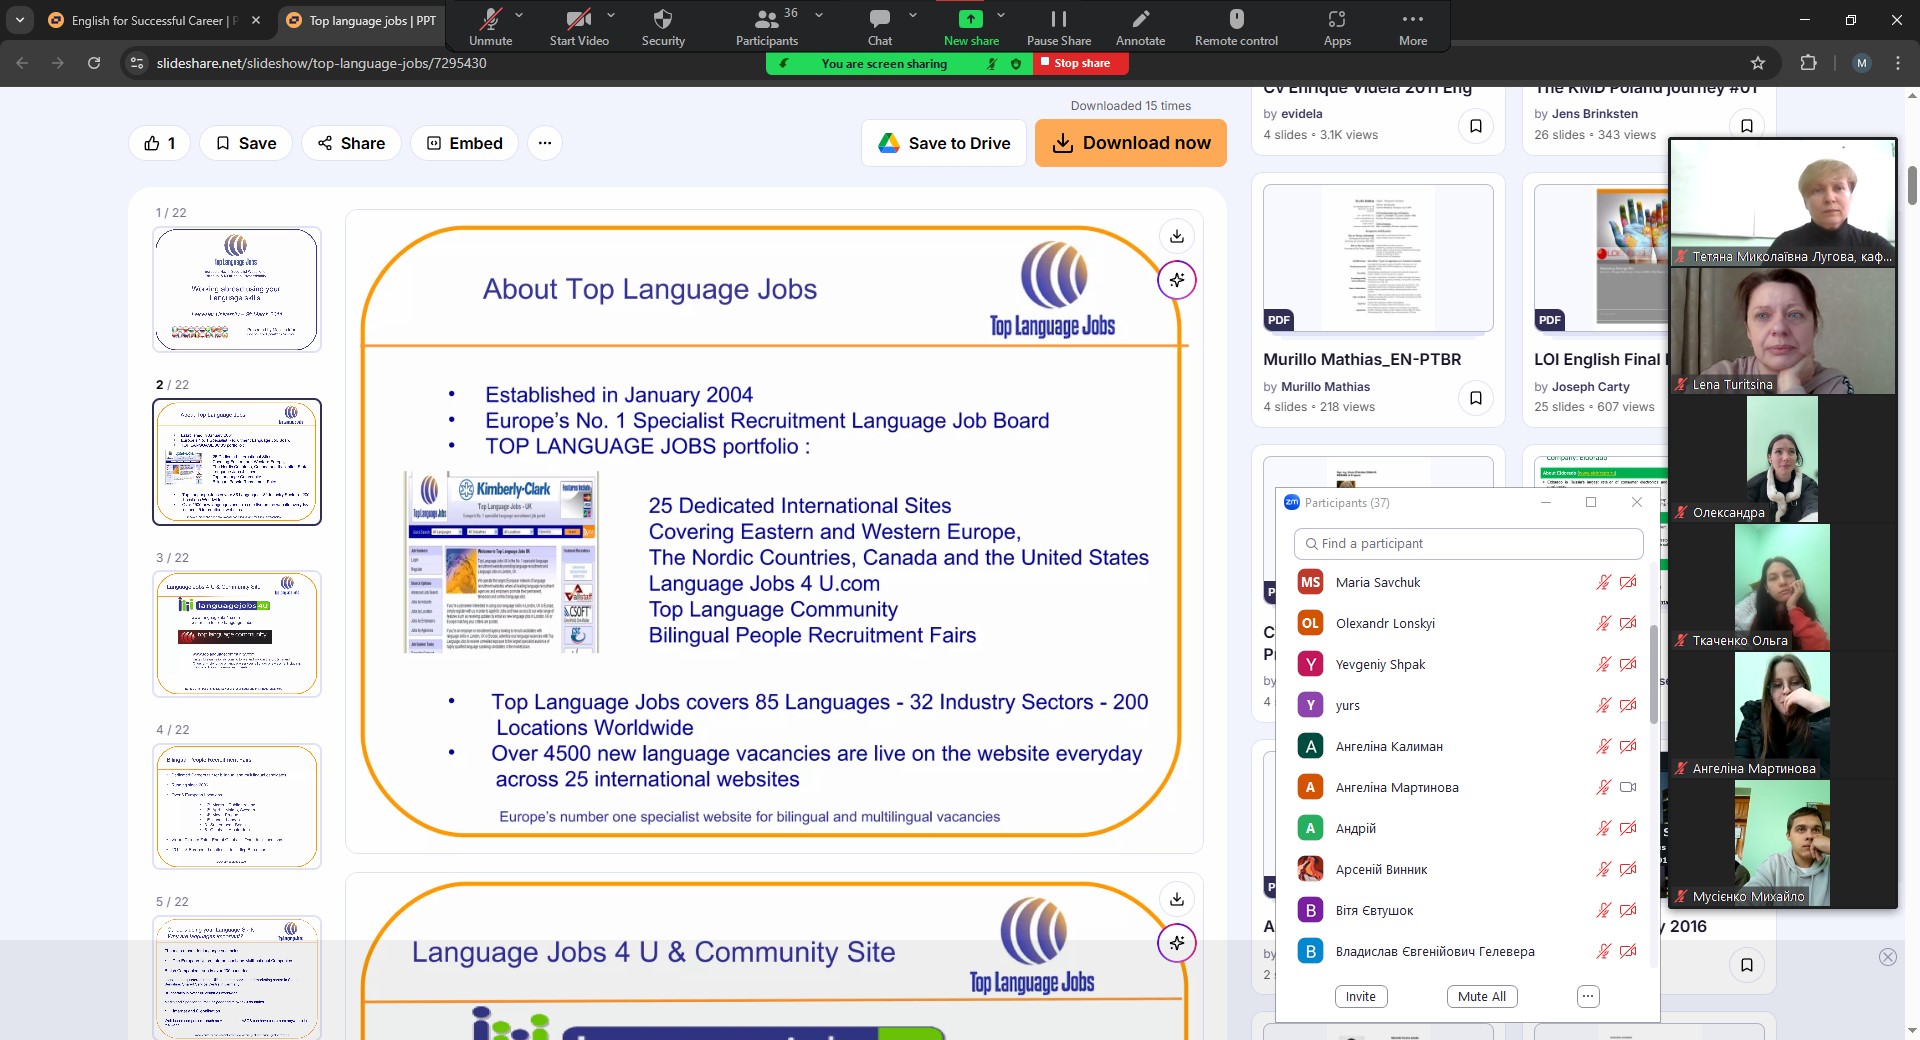Expand the audio options arrow beside Unmute
Screen dimensions: 1920x1040
(x=519, y=15)
